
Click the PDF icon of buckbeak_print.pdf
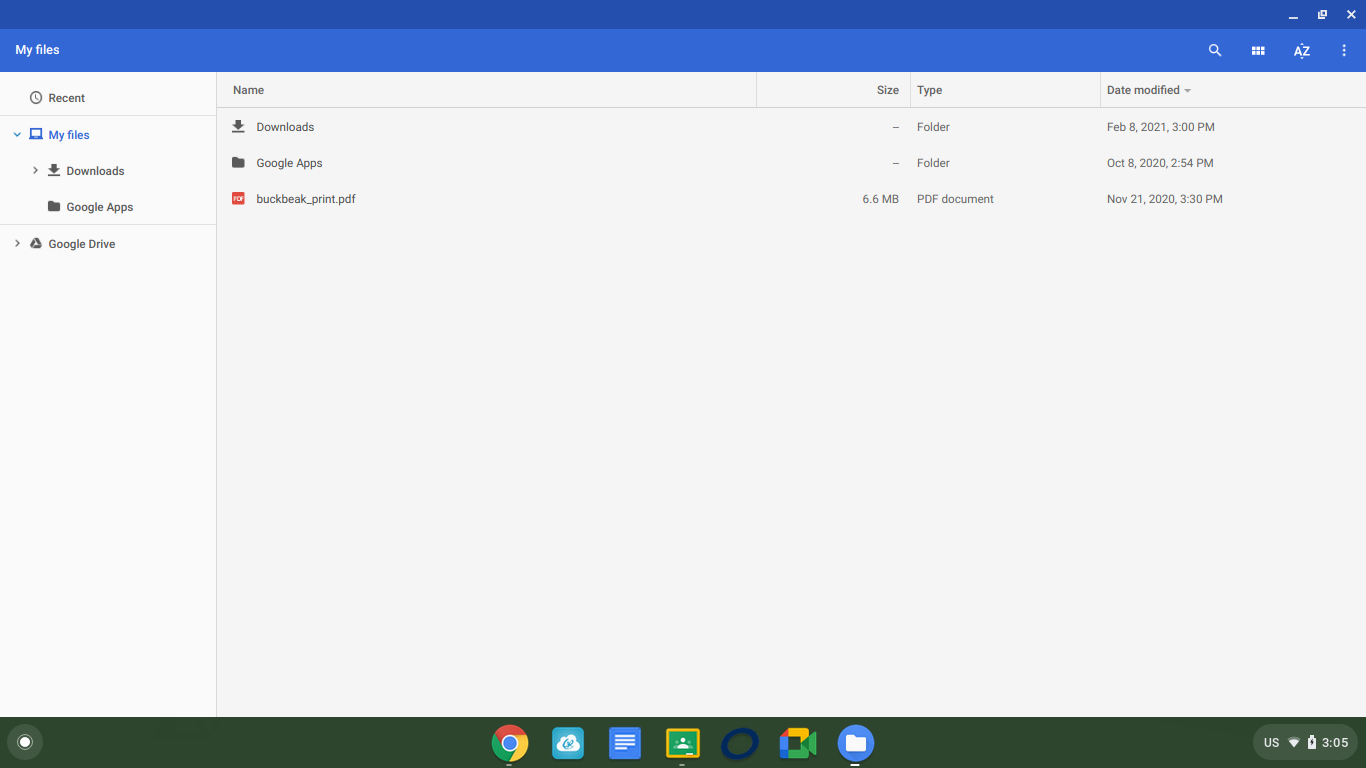[x=238, y=199]
